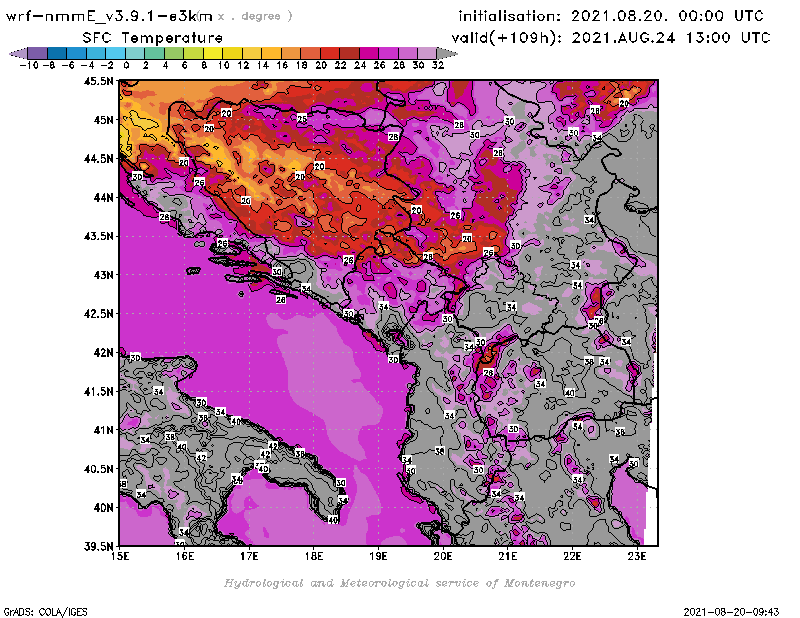Click the orange legend swatch between 16 and 18
The height and width of the screenshot is (618, 800).
click(290, 53)
